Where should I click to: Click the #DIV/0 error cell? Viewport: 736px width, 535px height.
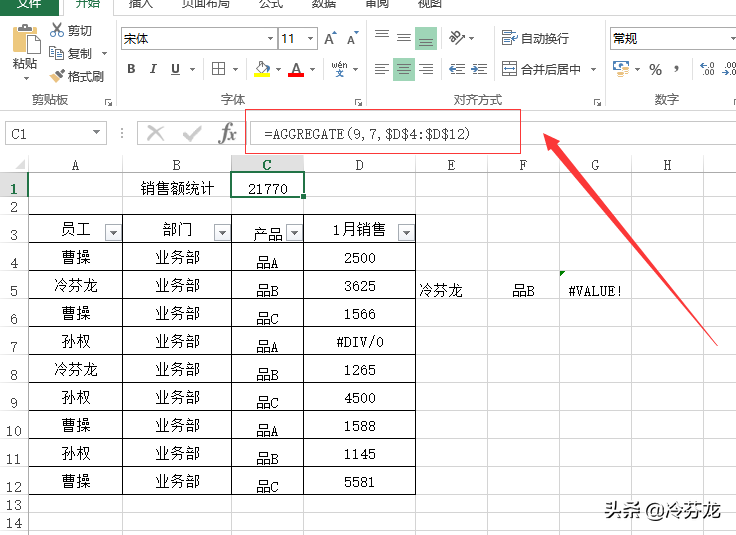coord(360,341)
